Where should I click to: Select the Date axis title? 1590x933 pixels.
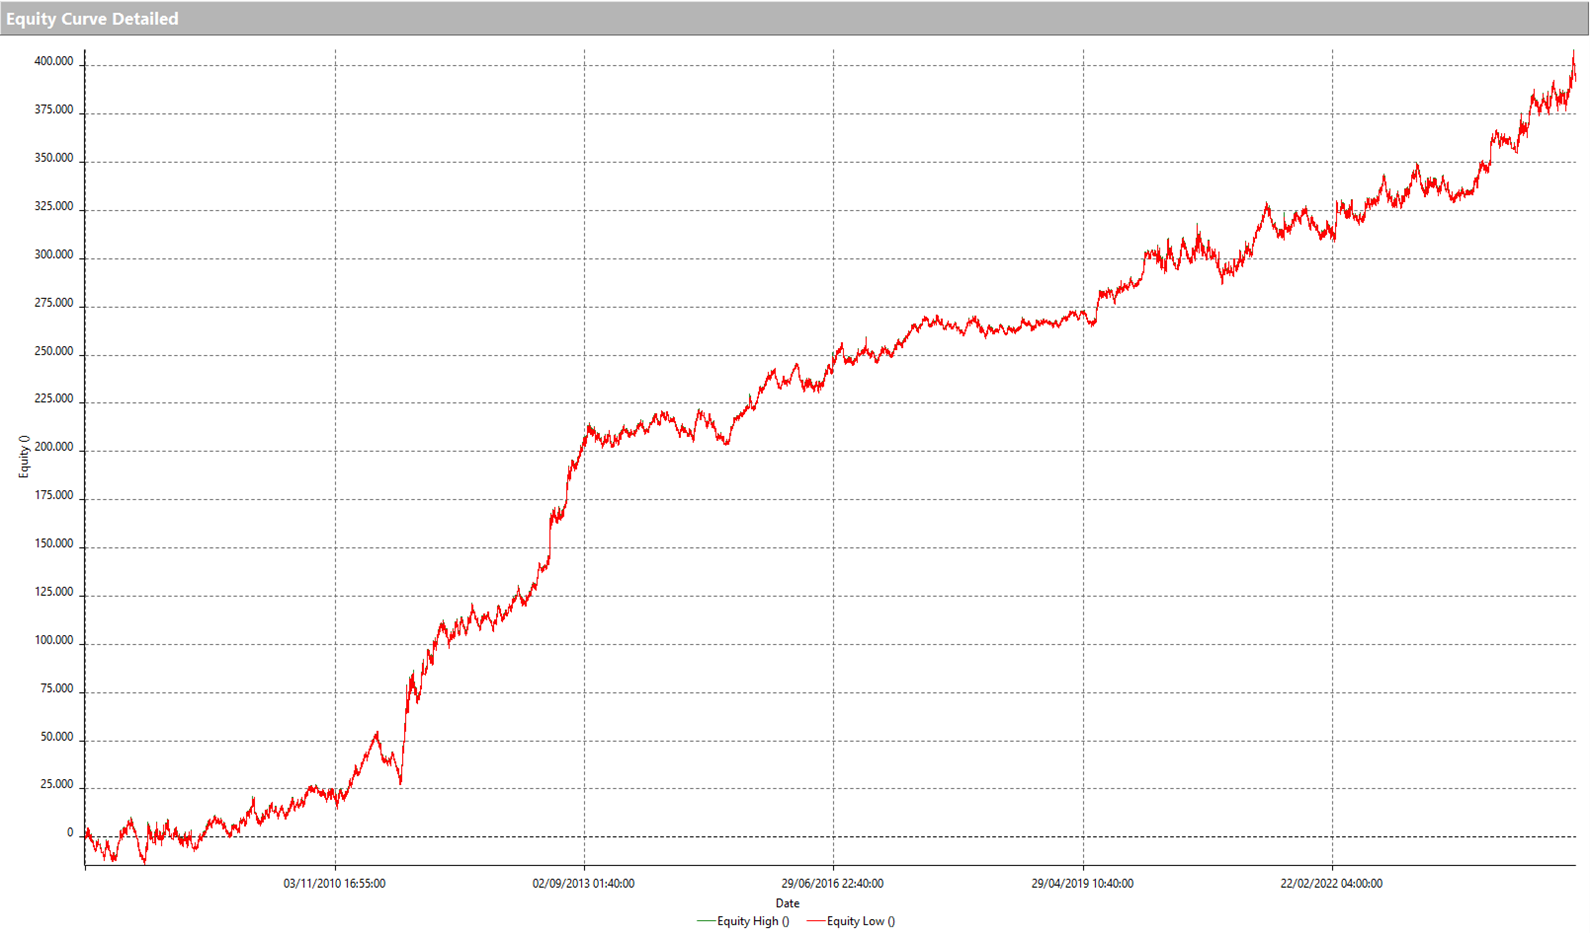787,903
